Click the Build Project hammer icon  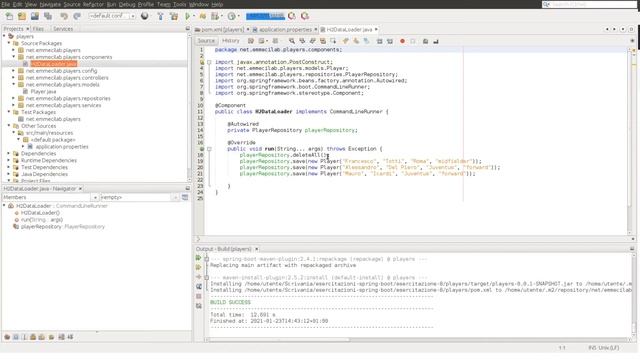click(160, 16)
